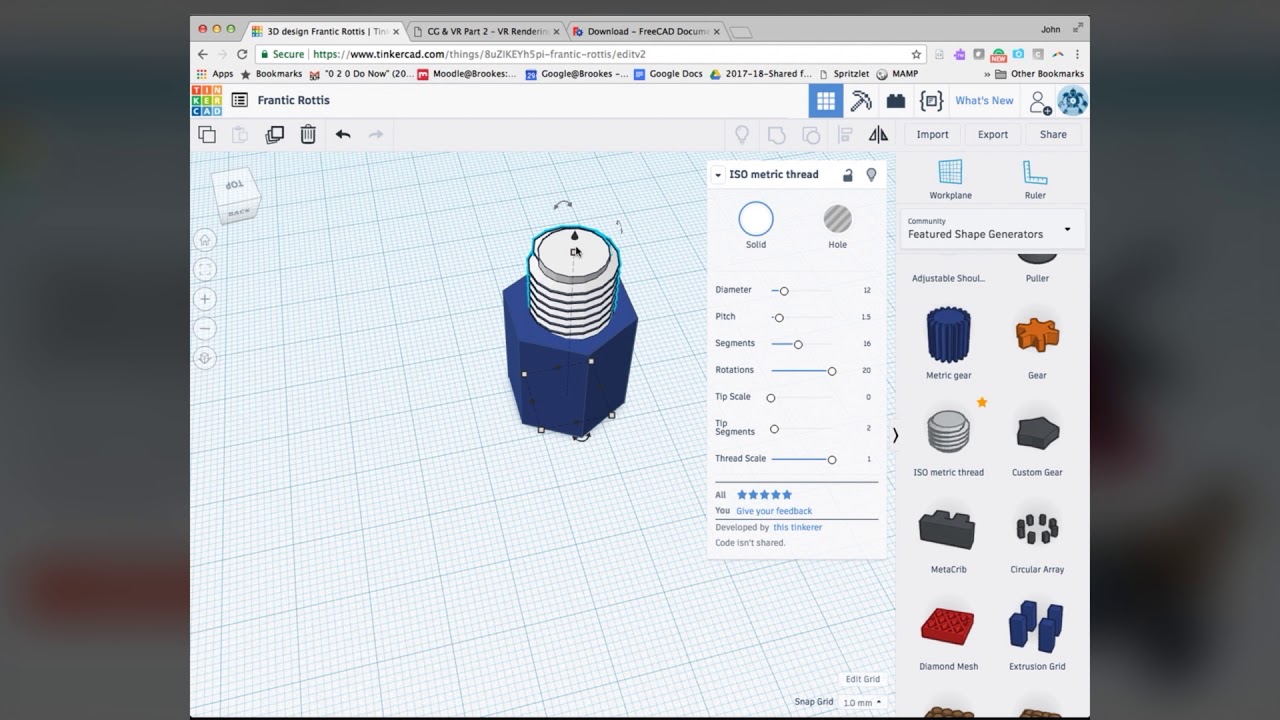Click the Export button
Image resolution: width=1280 pixels, height=720 pixels.
pyautogui.click(x=993, y=134)
